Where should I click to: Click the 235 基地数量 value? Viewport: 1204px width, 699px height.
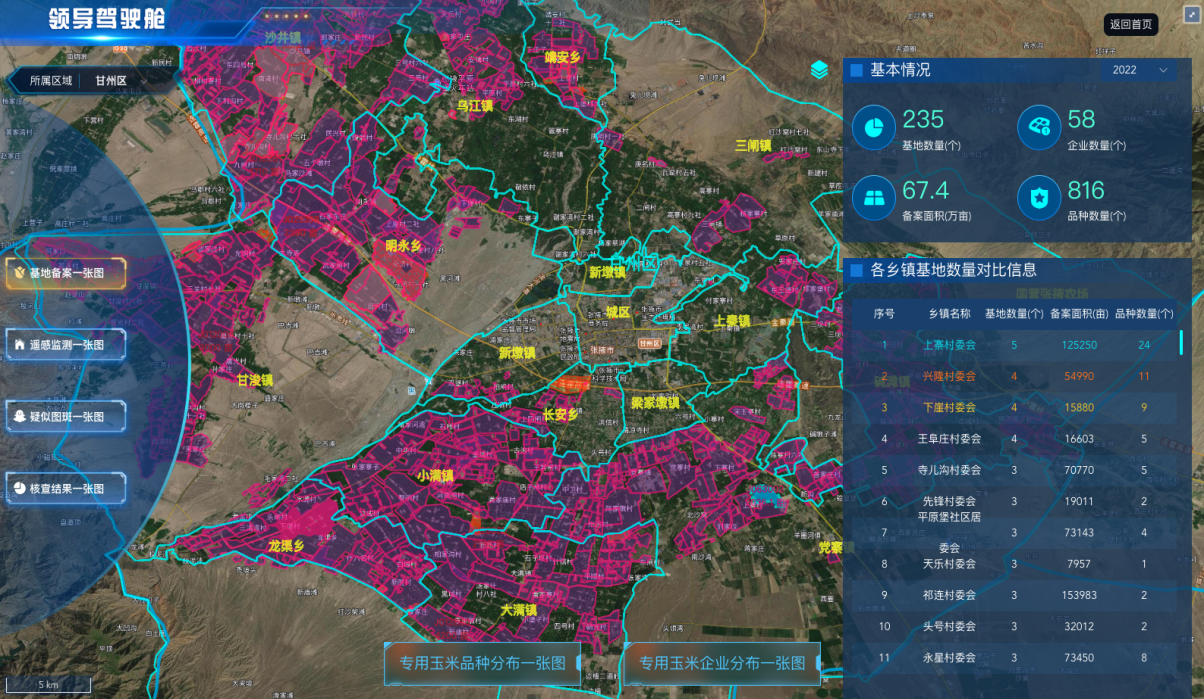pos(923,119)
